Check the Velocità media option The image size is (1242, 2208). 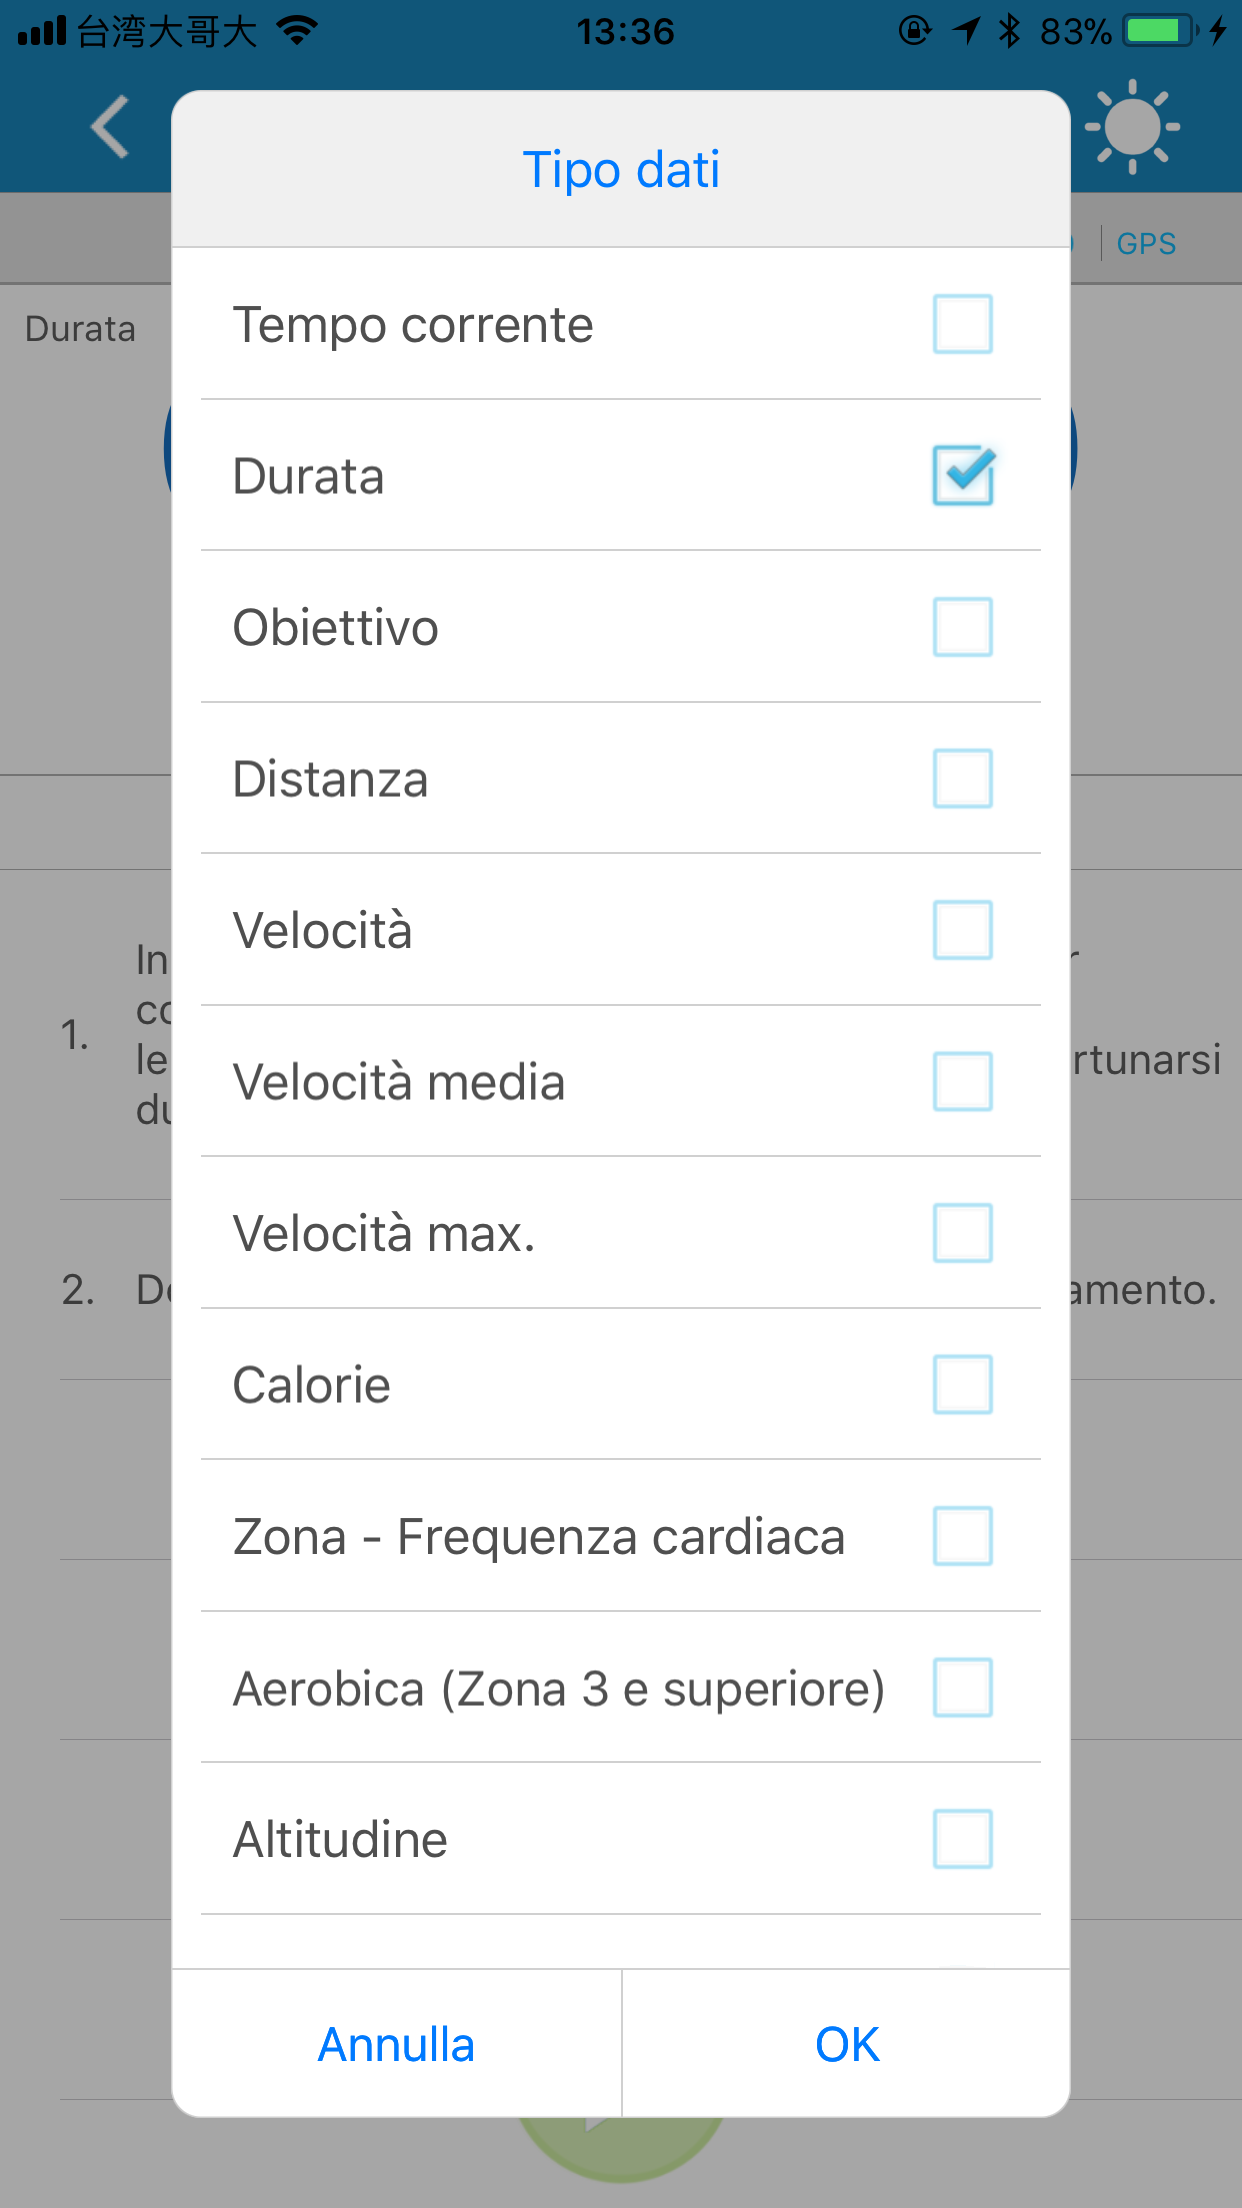click(x=962, y=1081)
